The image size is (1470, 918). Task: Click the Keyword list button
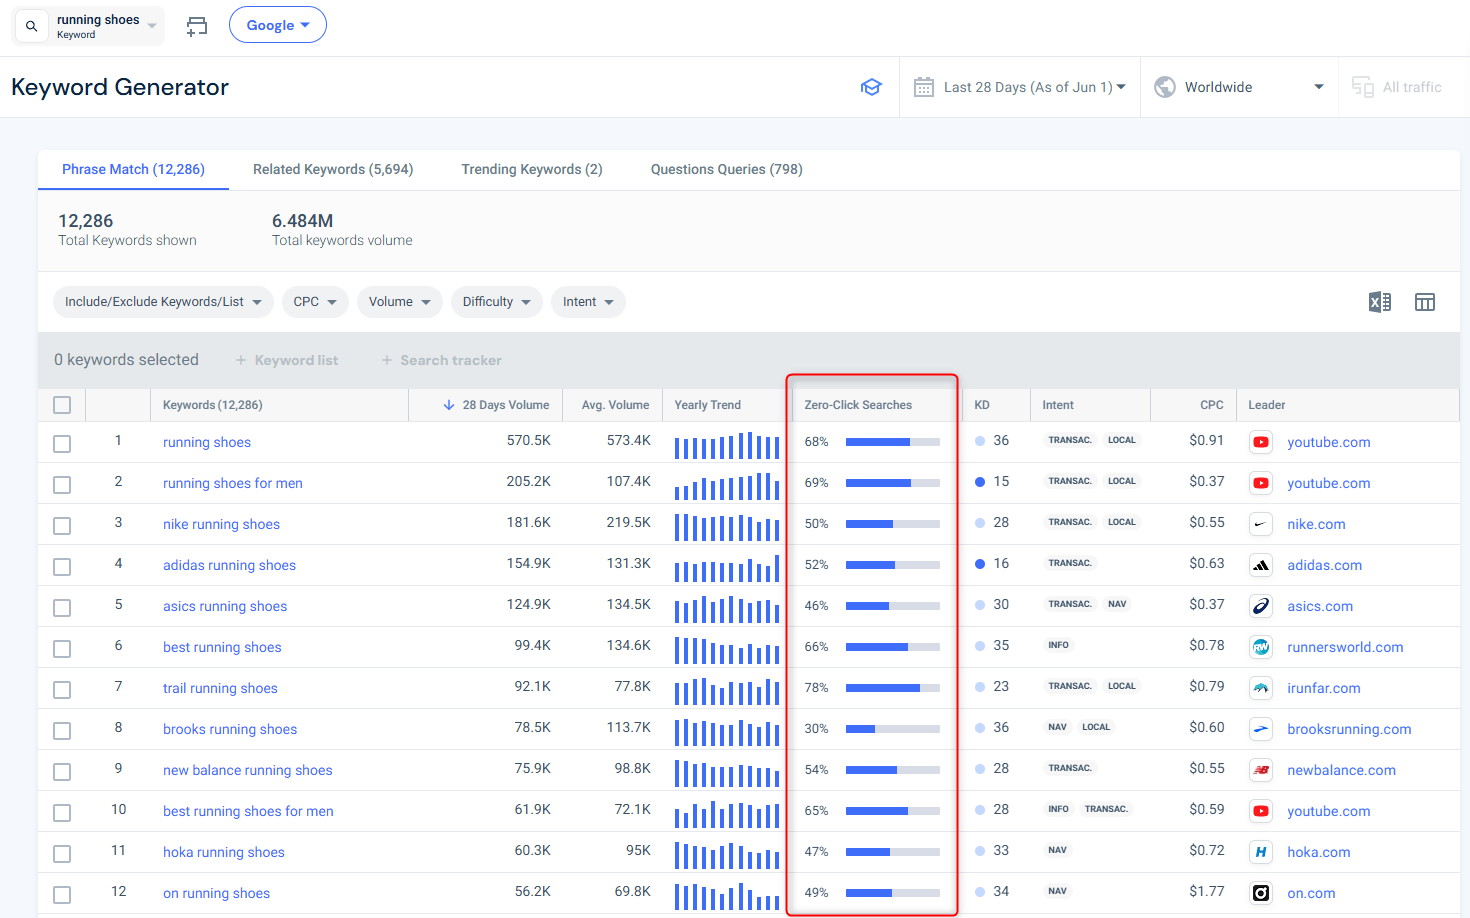coord(287,360)
